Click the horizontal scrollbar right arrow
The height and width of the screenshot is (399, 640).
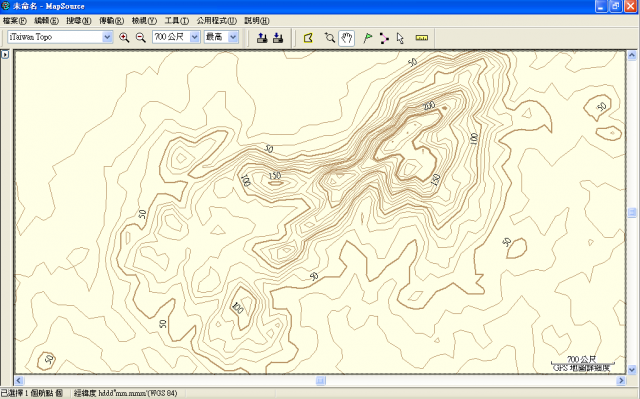[621, 381]
